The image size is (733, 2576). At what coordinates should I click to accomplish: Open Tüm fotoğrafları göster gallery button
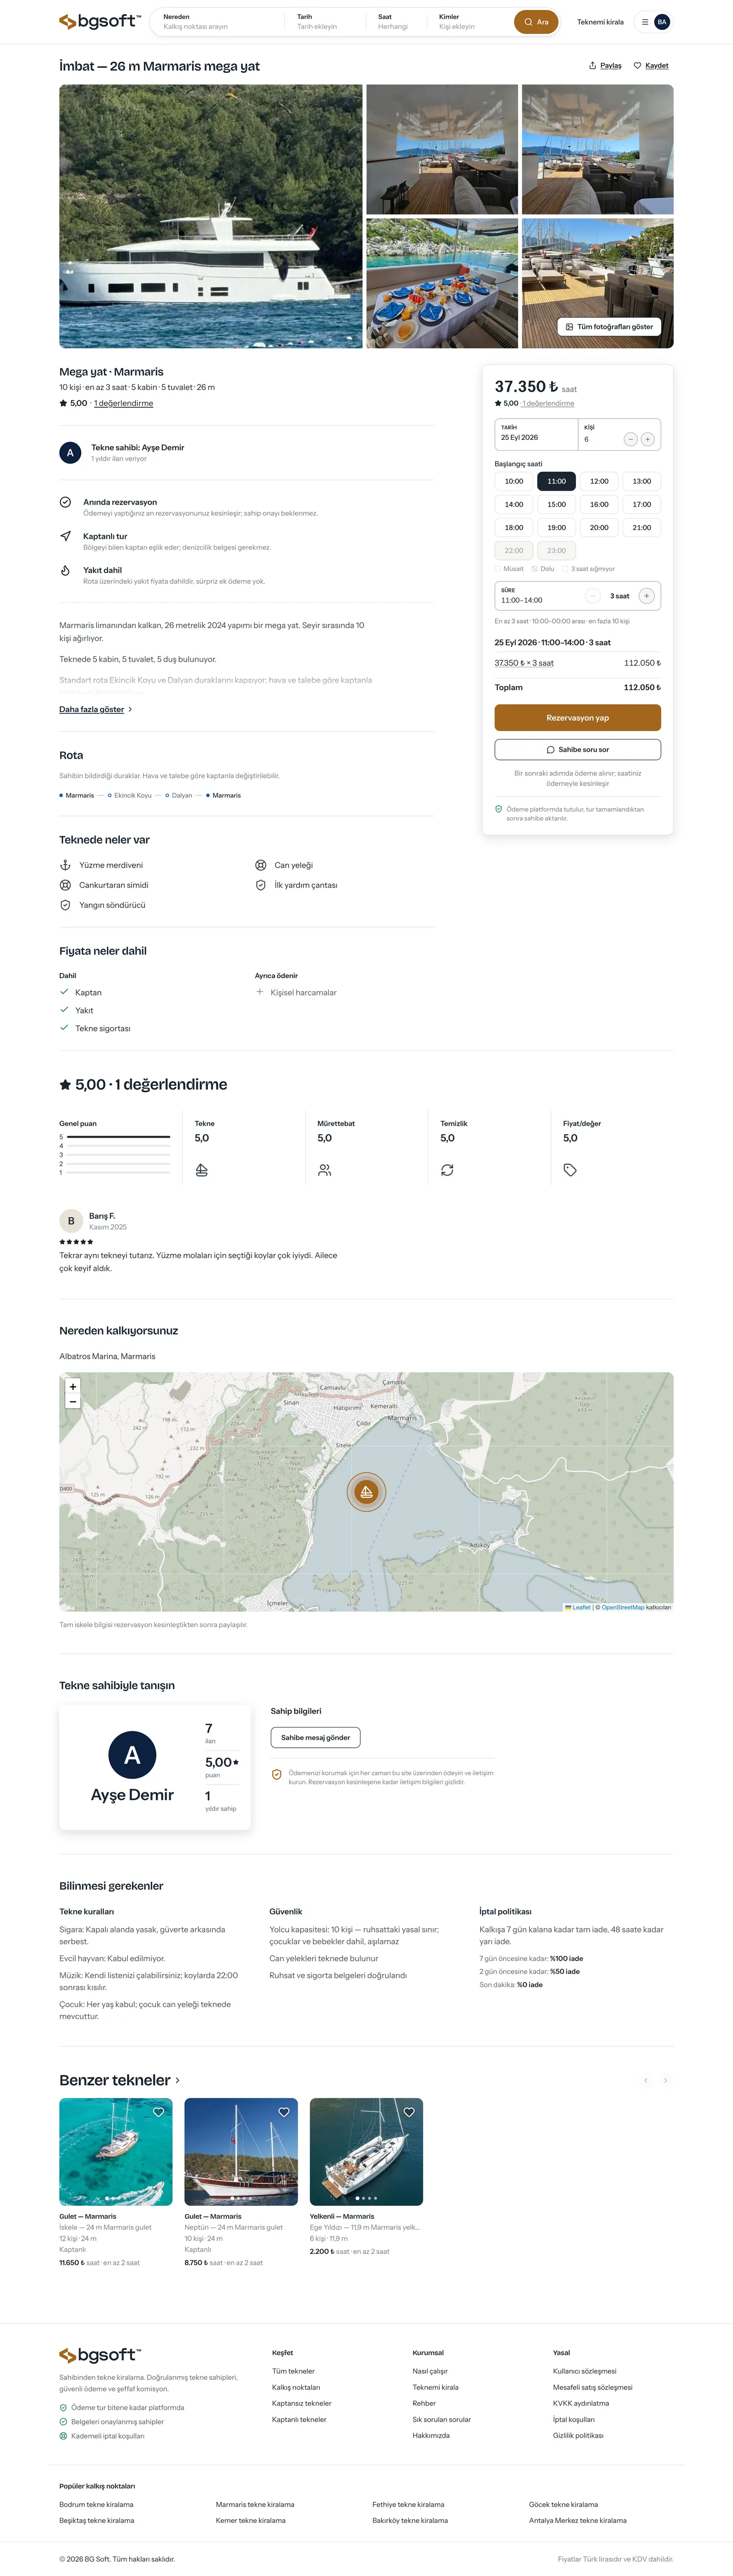click(x=609, y=327)
